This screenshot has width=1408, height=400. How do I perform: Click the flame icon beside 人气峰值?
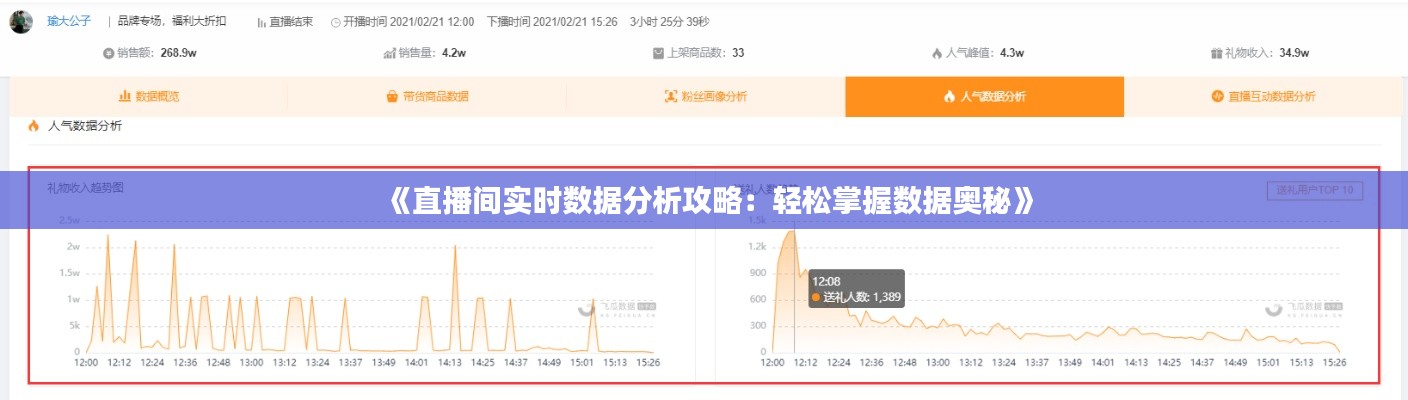[937, 53]
